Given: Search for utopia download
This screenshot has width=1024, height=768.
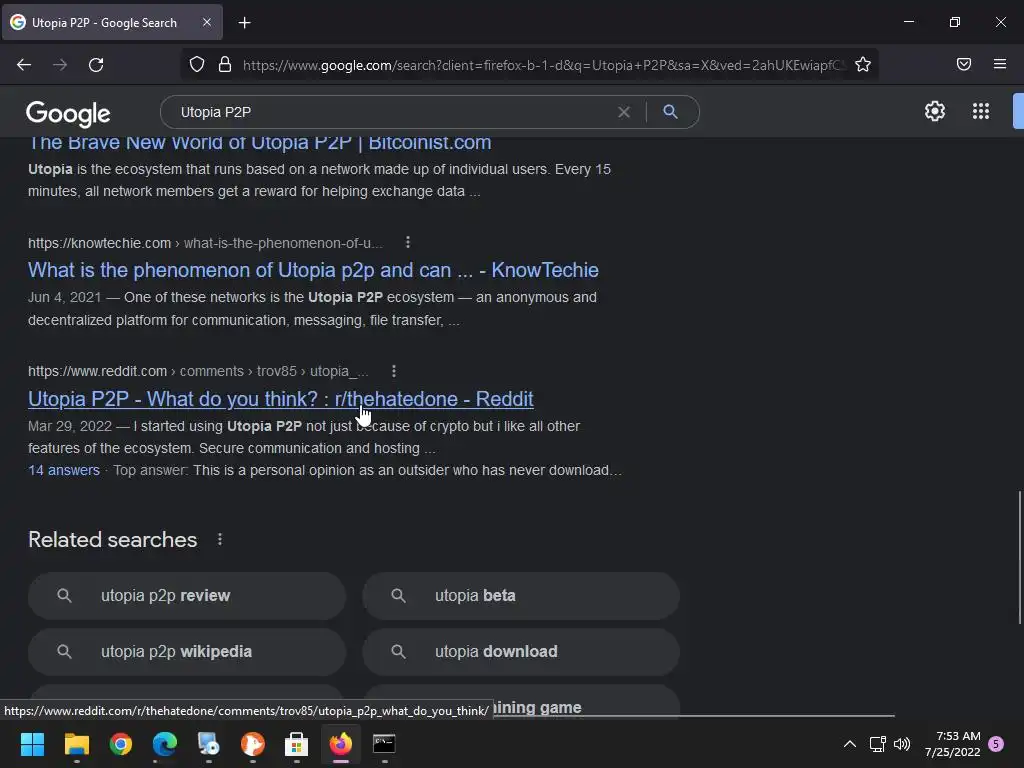Looking at the screenshot, I should pyautogui.click(x=521, y=652).
